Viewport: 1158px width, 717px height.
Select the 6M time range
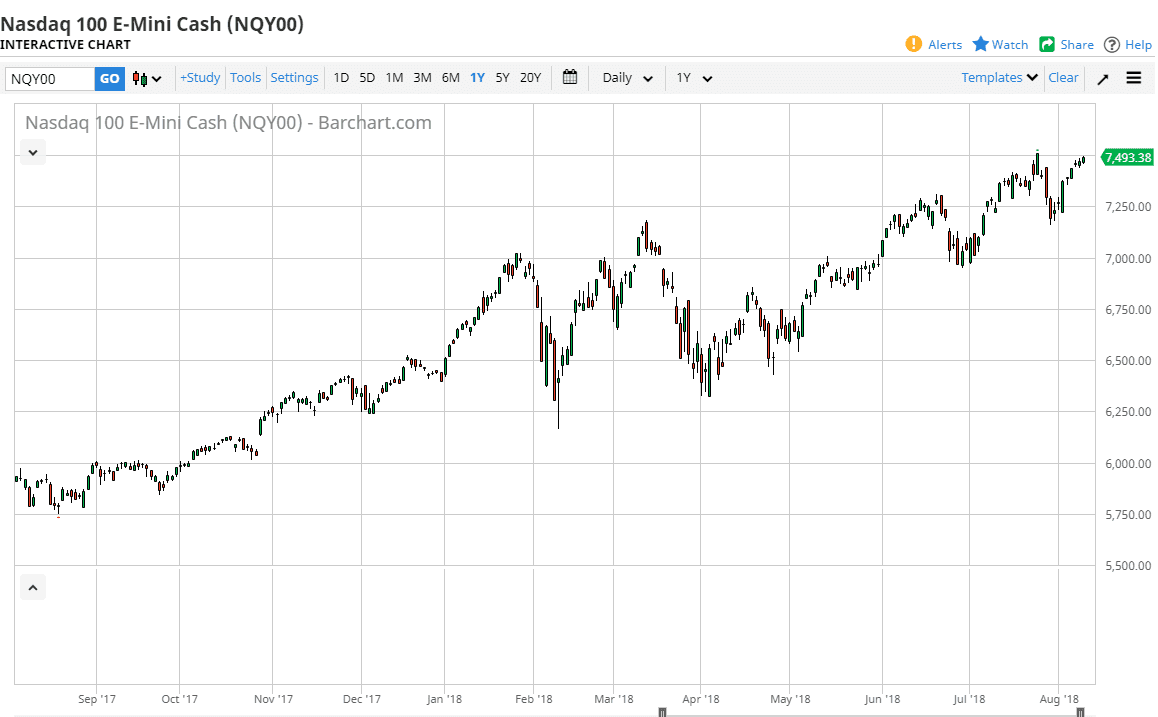pyautogui.click(x=450, y=78)
